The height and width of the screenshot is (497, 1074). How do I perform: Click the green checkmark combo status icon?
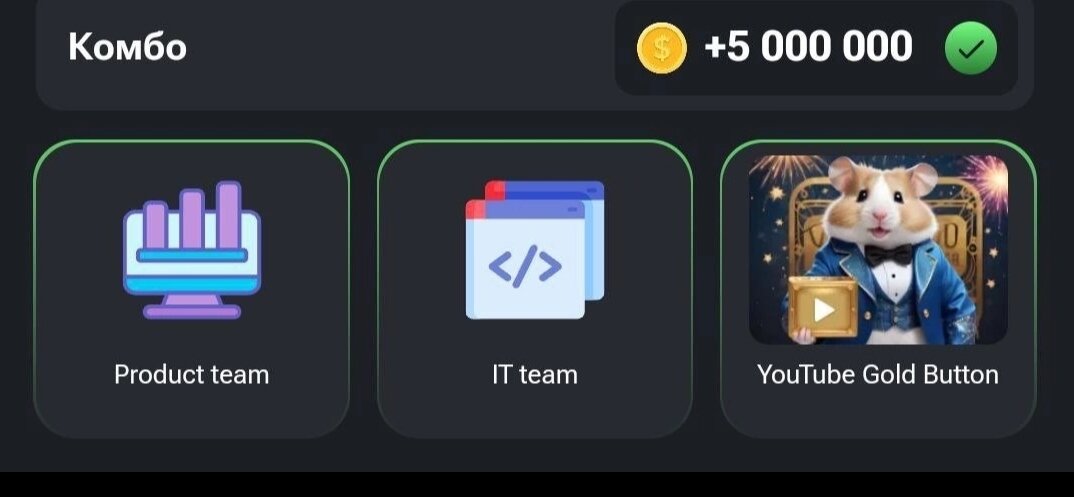pyautogui.click(x=971, y=48)
